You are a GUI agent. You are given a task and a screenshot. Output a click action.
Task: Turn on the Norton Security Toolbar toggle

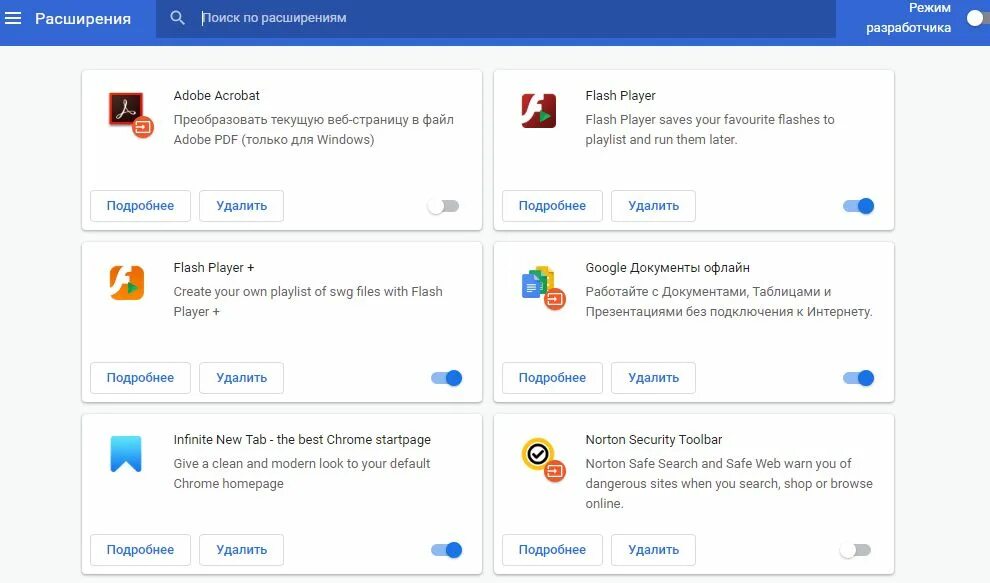(855, 550)
